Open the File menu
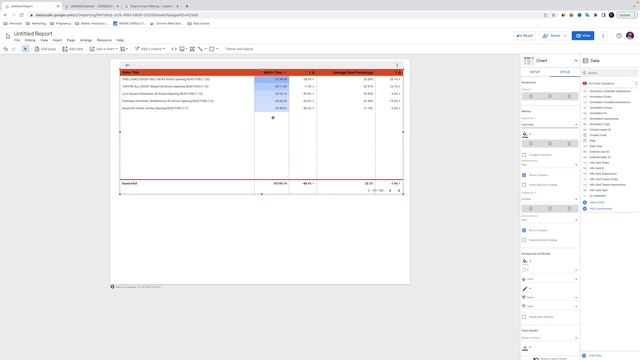 17,40
